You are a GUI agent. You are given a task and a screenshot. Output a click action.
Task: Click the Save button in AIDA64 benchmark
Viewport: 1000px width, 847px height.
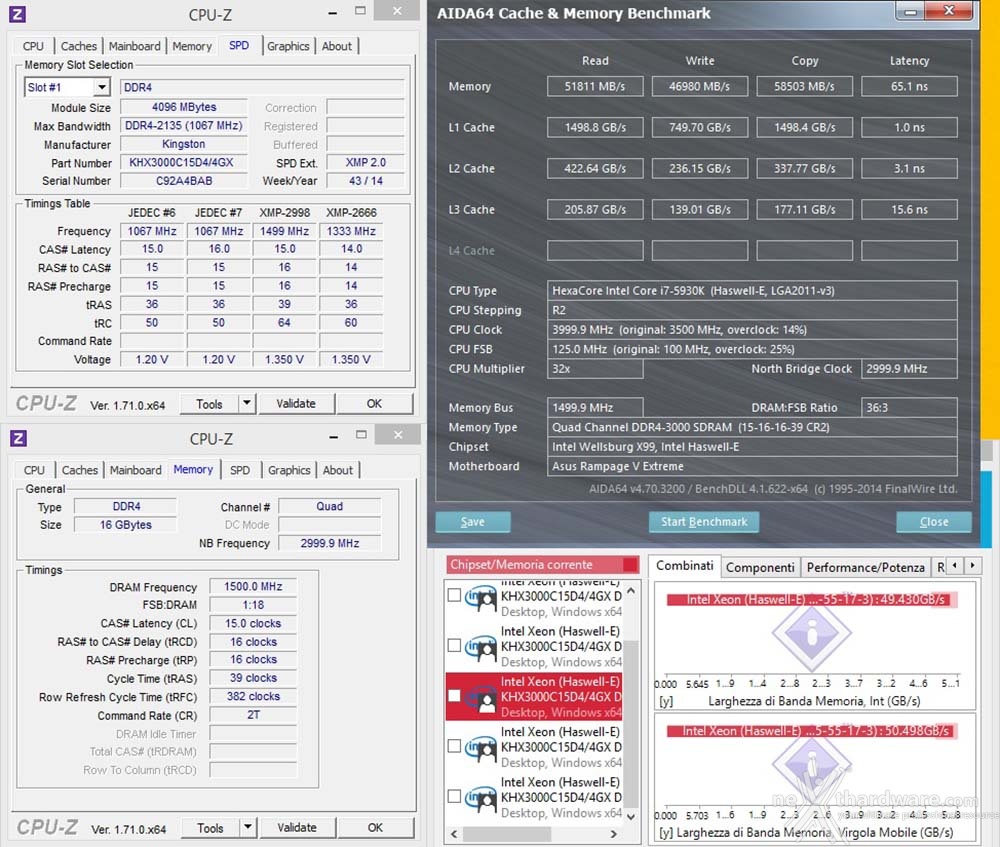coord(473,522)
